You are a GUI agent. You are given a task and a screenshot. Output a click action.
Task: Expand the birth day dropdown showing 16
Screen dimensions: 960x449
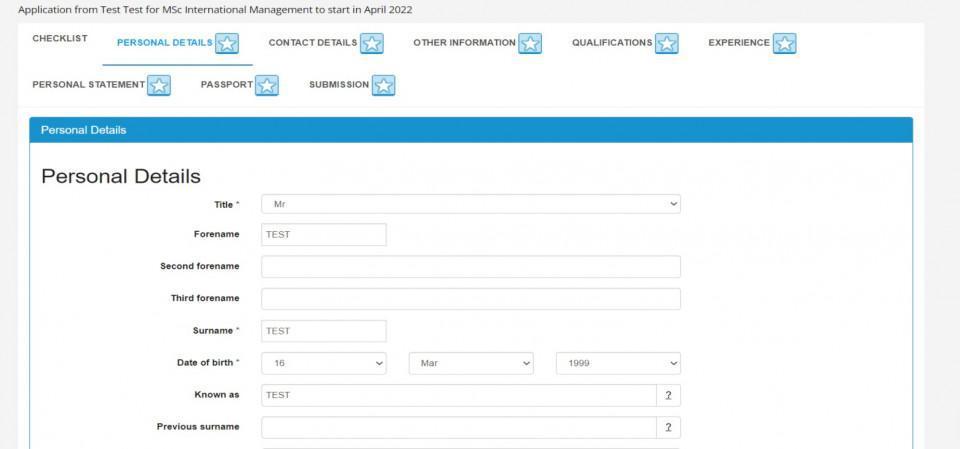pos(324,363)
